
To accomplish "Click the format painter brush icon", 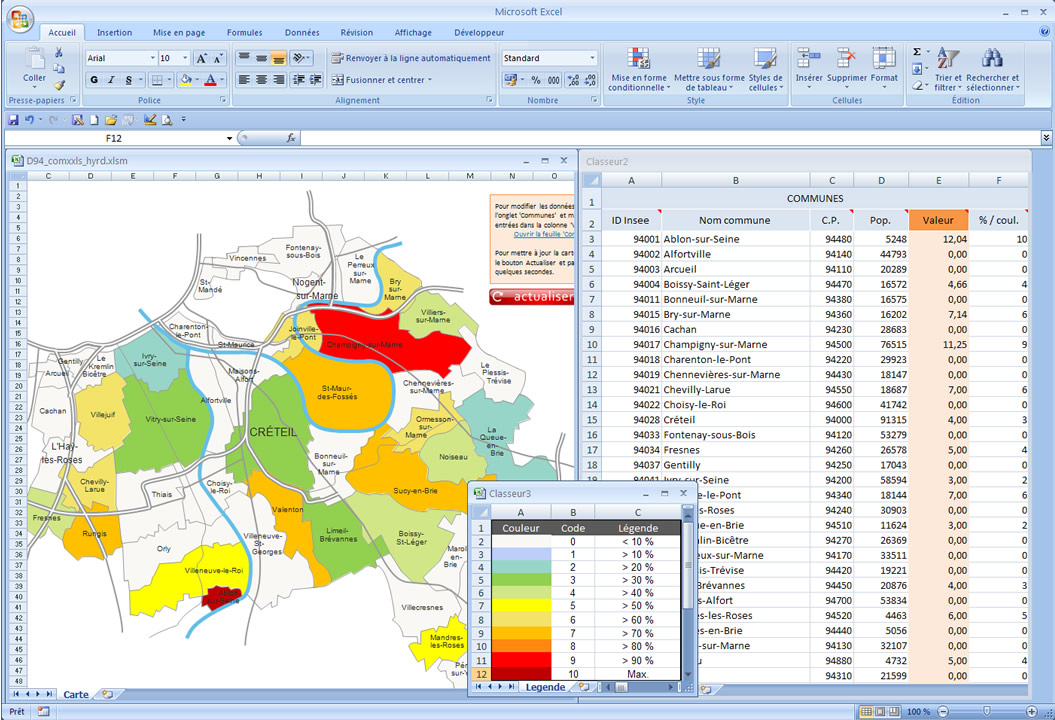I will [x=59, y=85].
